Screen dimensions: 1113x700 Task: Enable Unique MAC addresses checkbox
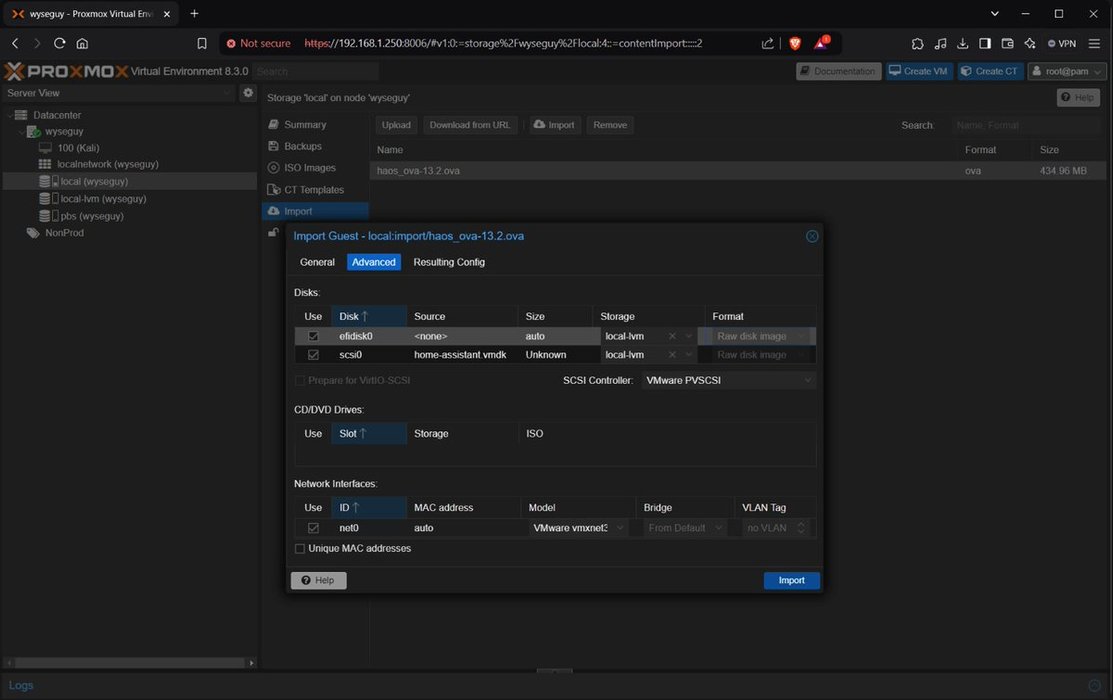300,548
